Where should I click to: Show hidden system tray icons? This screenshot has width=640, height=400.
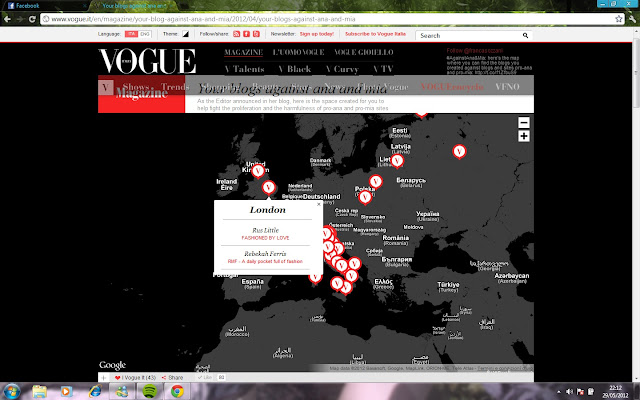pos(559,391)
